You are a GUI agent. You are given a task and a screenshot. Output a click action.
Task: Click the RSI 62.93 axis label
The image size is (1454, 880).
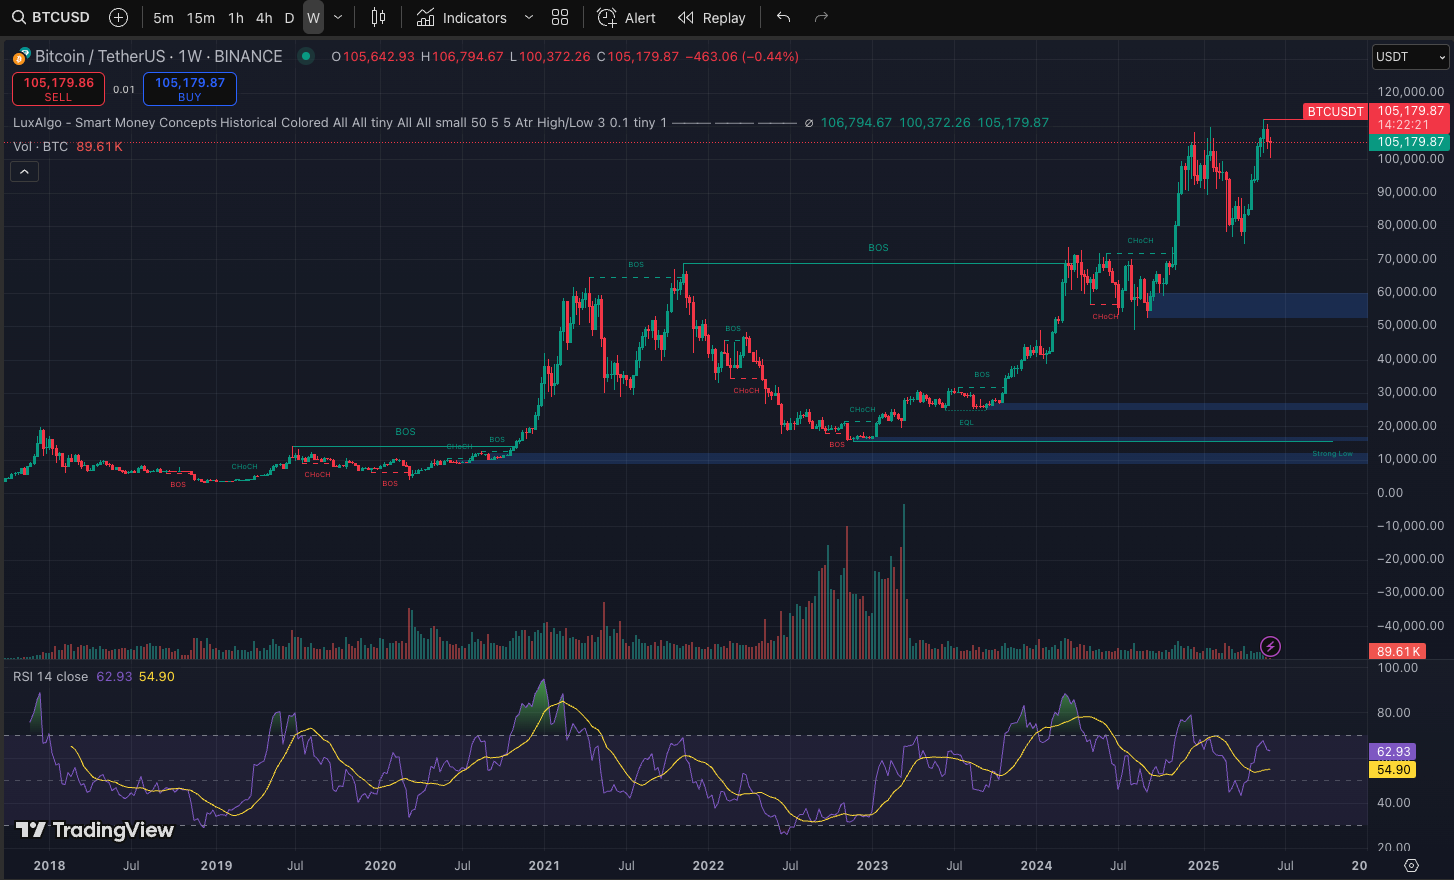(1393, 752)
